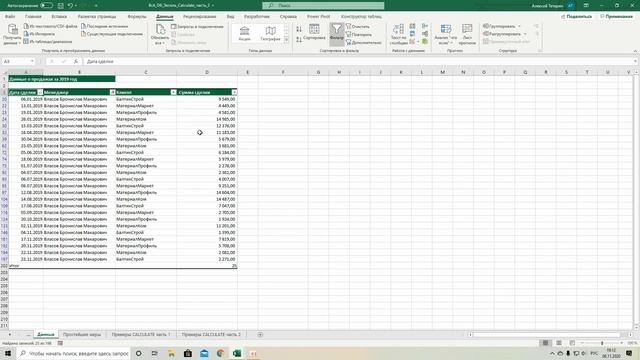Select column D header
This screenshot has height=360, width=640.
[207, 72]
